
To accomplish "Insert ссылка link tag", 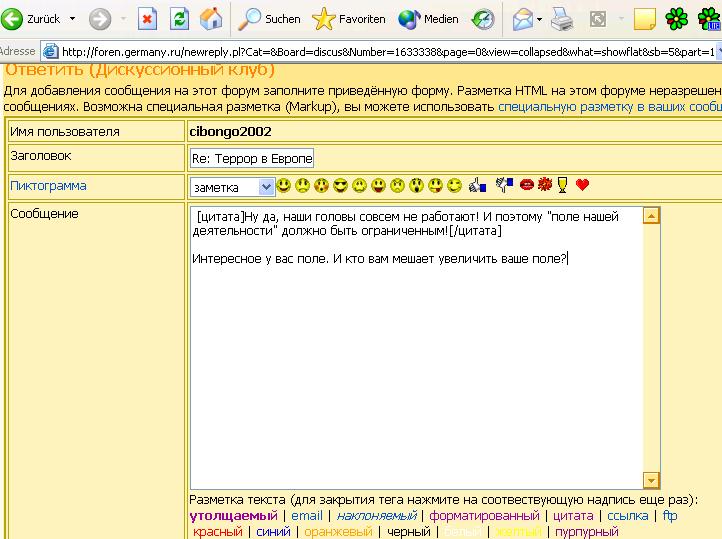I will 628,516.
